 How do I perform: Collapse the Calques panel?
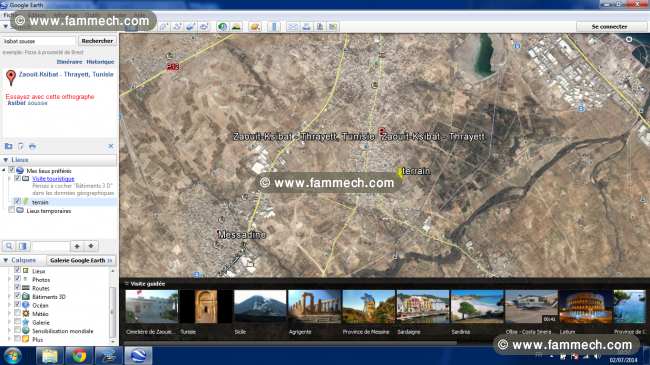5,260
